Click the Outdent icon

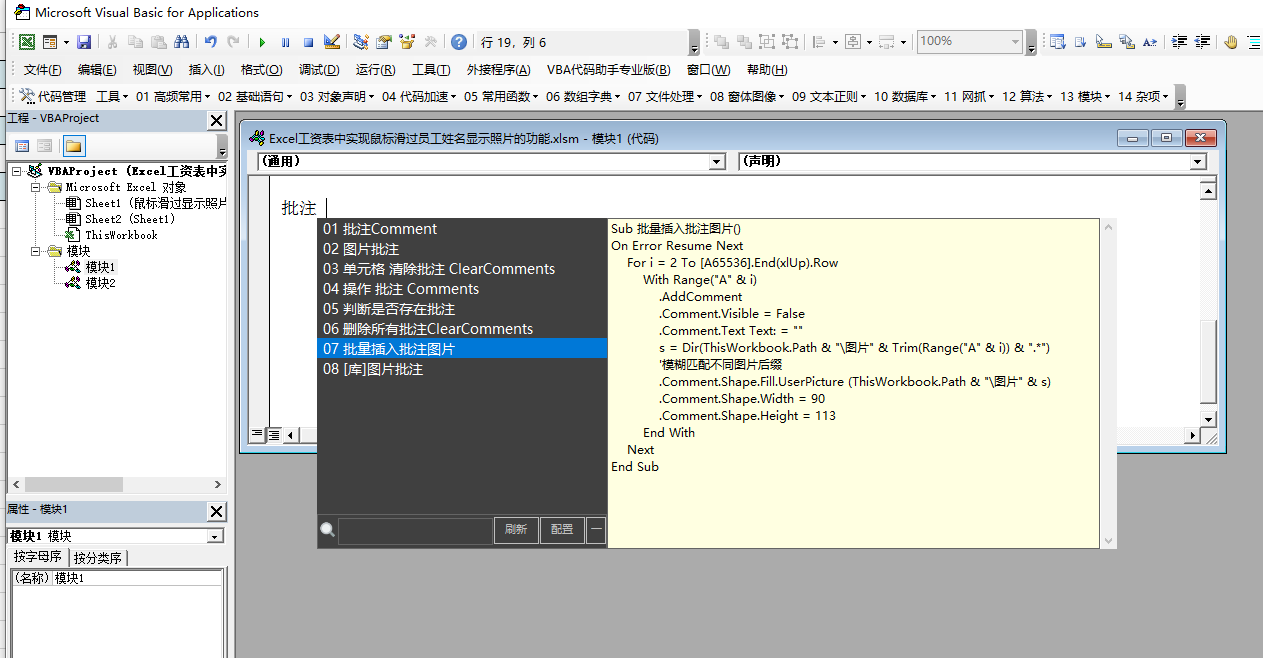(1203, 42)
